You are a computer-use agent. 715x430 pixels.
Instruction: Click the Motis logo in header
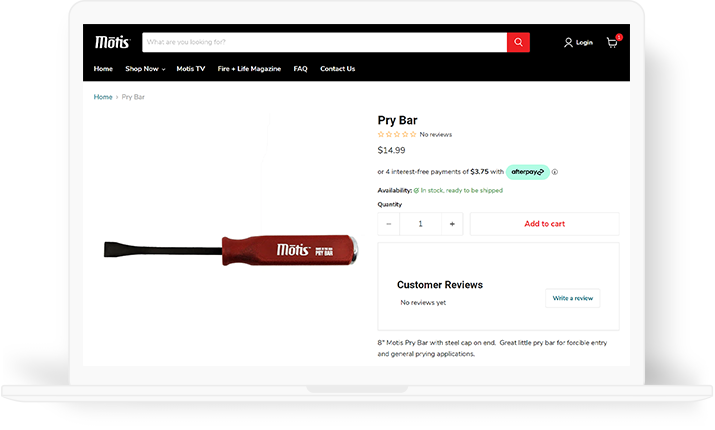(113, 42)
